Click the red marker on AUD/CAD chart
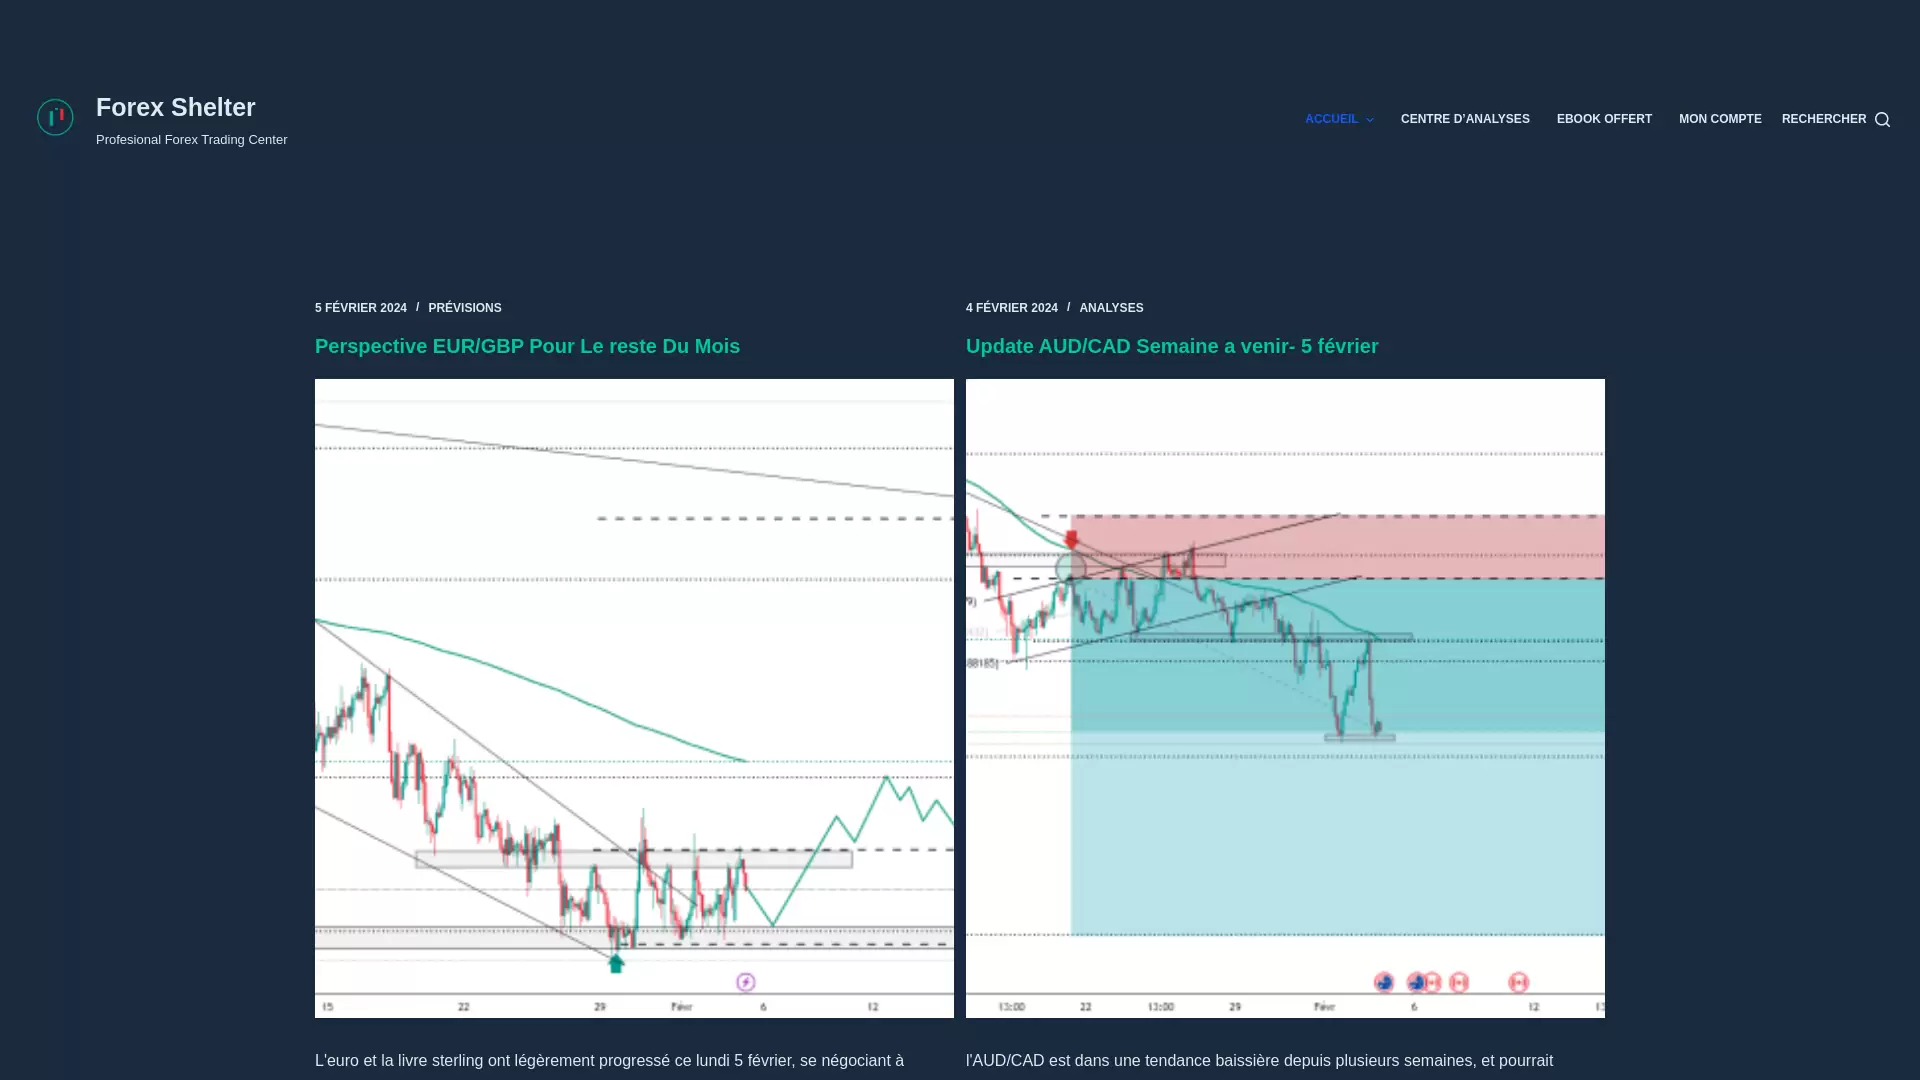Viewport: 1920px width, 1080px height. point(1071,540)
